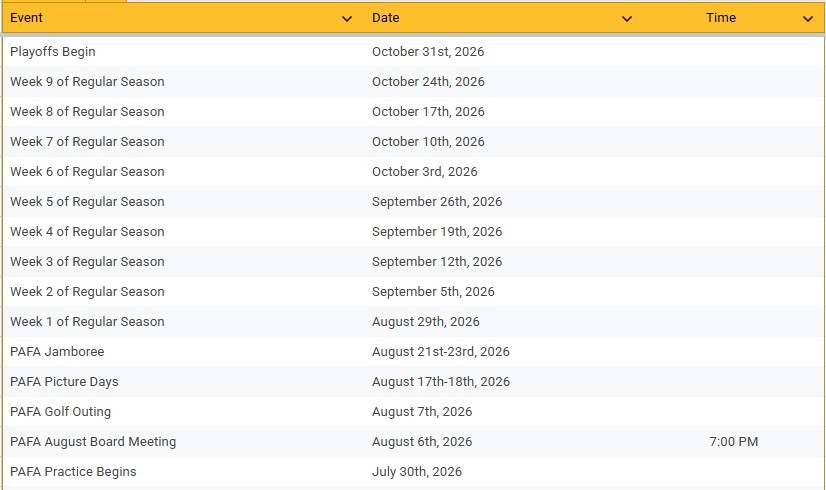This screenshot has height=490, width=826.
Task: Open the Time column dropdown chevron
Action: click(x=808, y=19)
